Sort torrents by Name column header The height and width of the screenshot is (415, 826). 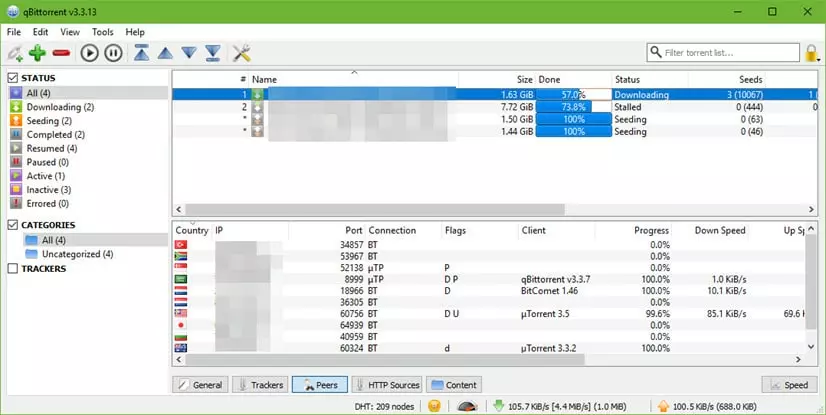[353, 80]
